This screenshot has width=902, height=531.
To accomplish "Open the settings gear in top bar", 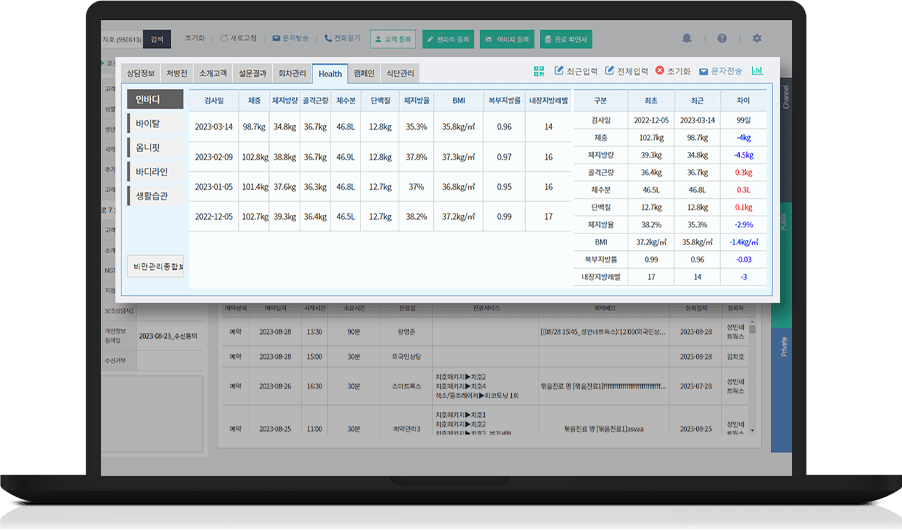I will click(x=756, y=38).
